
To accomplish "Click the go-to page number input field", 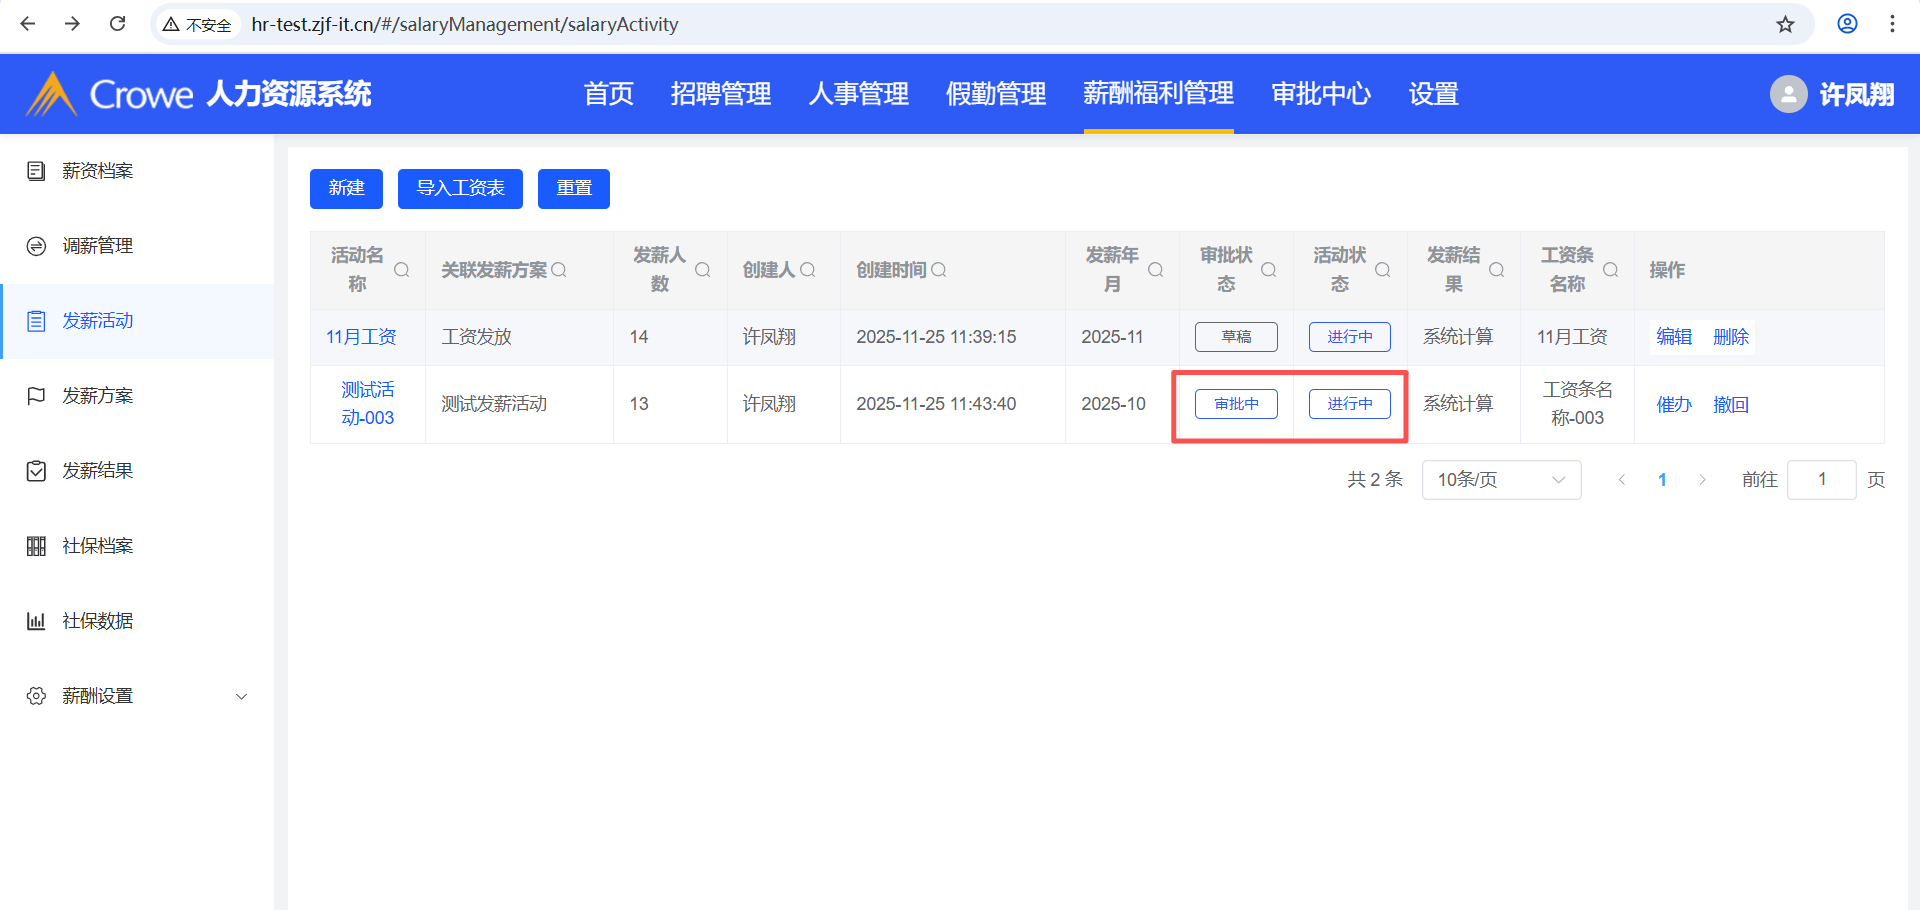I will (x=1821, y=480).
